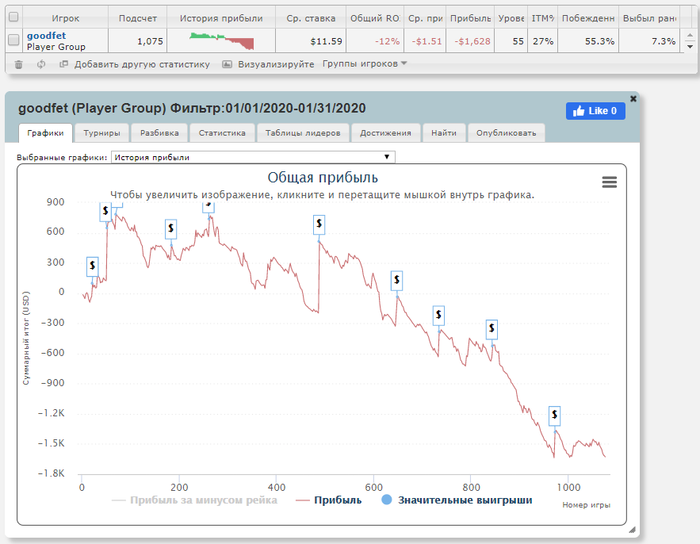Sort by Побежденн column header

[588, 18]
